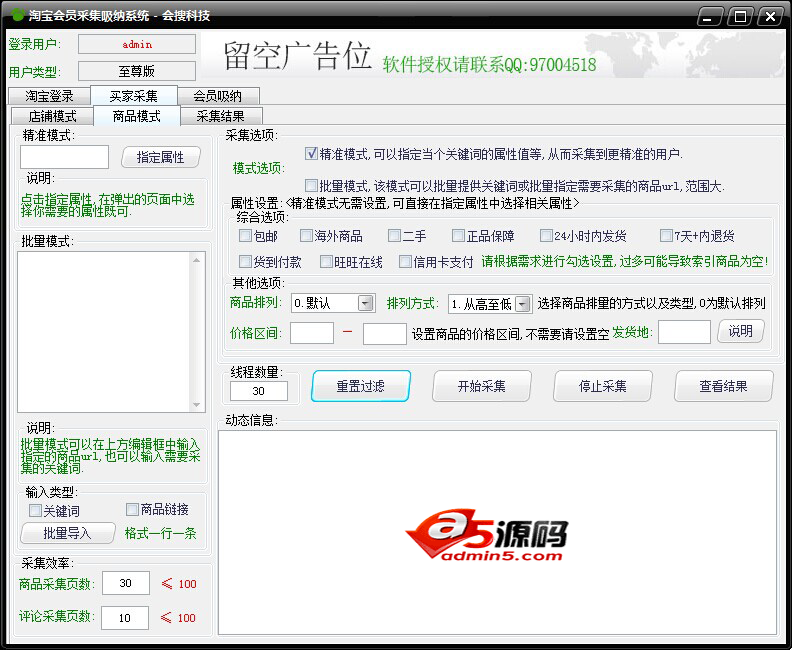
Task: Uncheck the 精准模式 mode option
Action: [311, 154]
